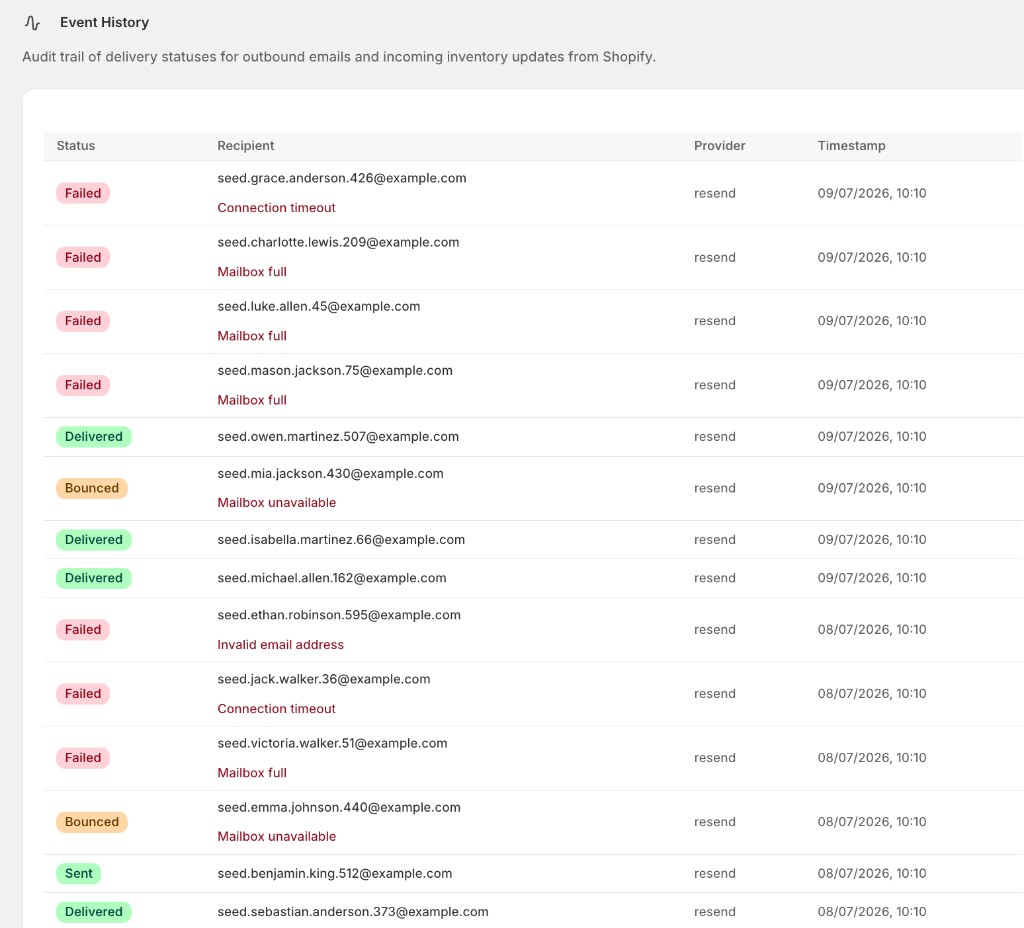Select seed.isabella.martinez.66@example.com recipient
1024x928 pixels.
(x=341, y=539)
